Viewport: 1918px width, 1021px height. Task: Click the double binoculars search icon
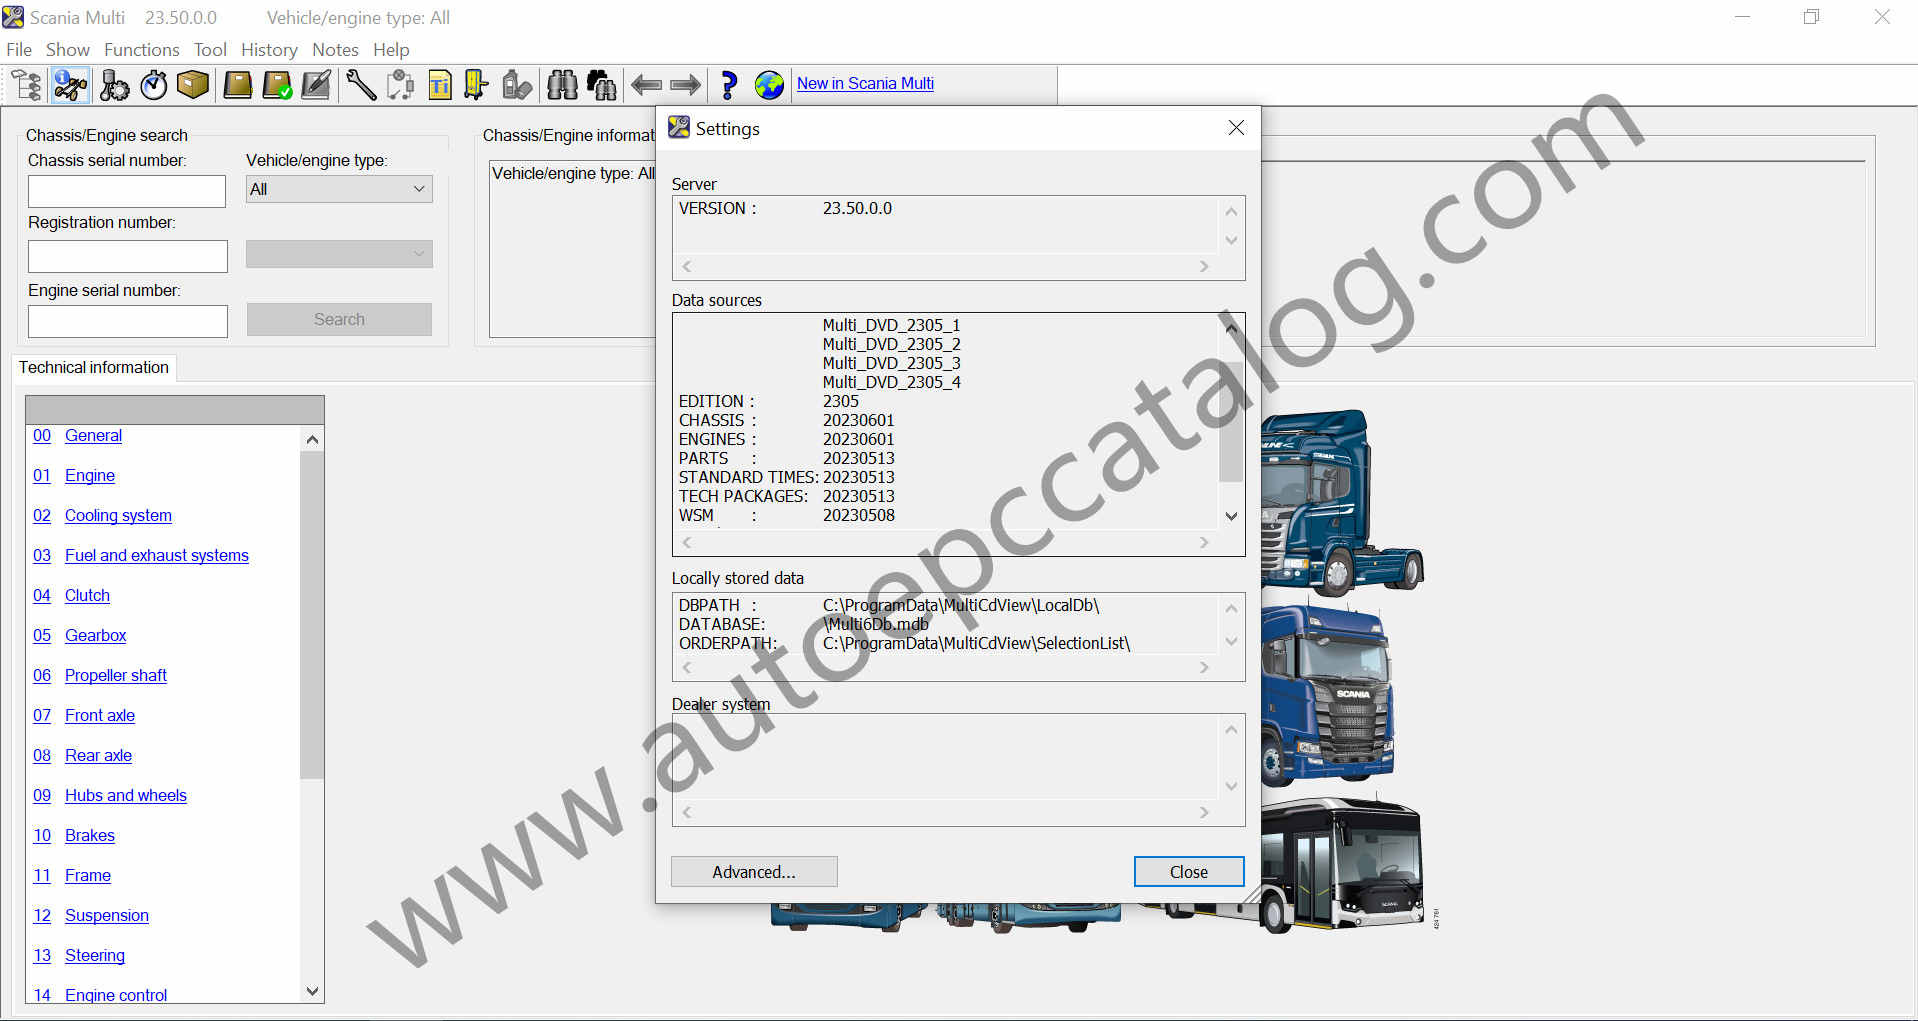click(601, 85)
